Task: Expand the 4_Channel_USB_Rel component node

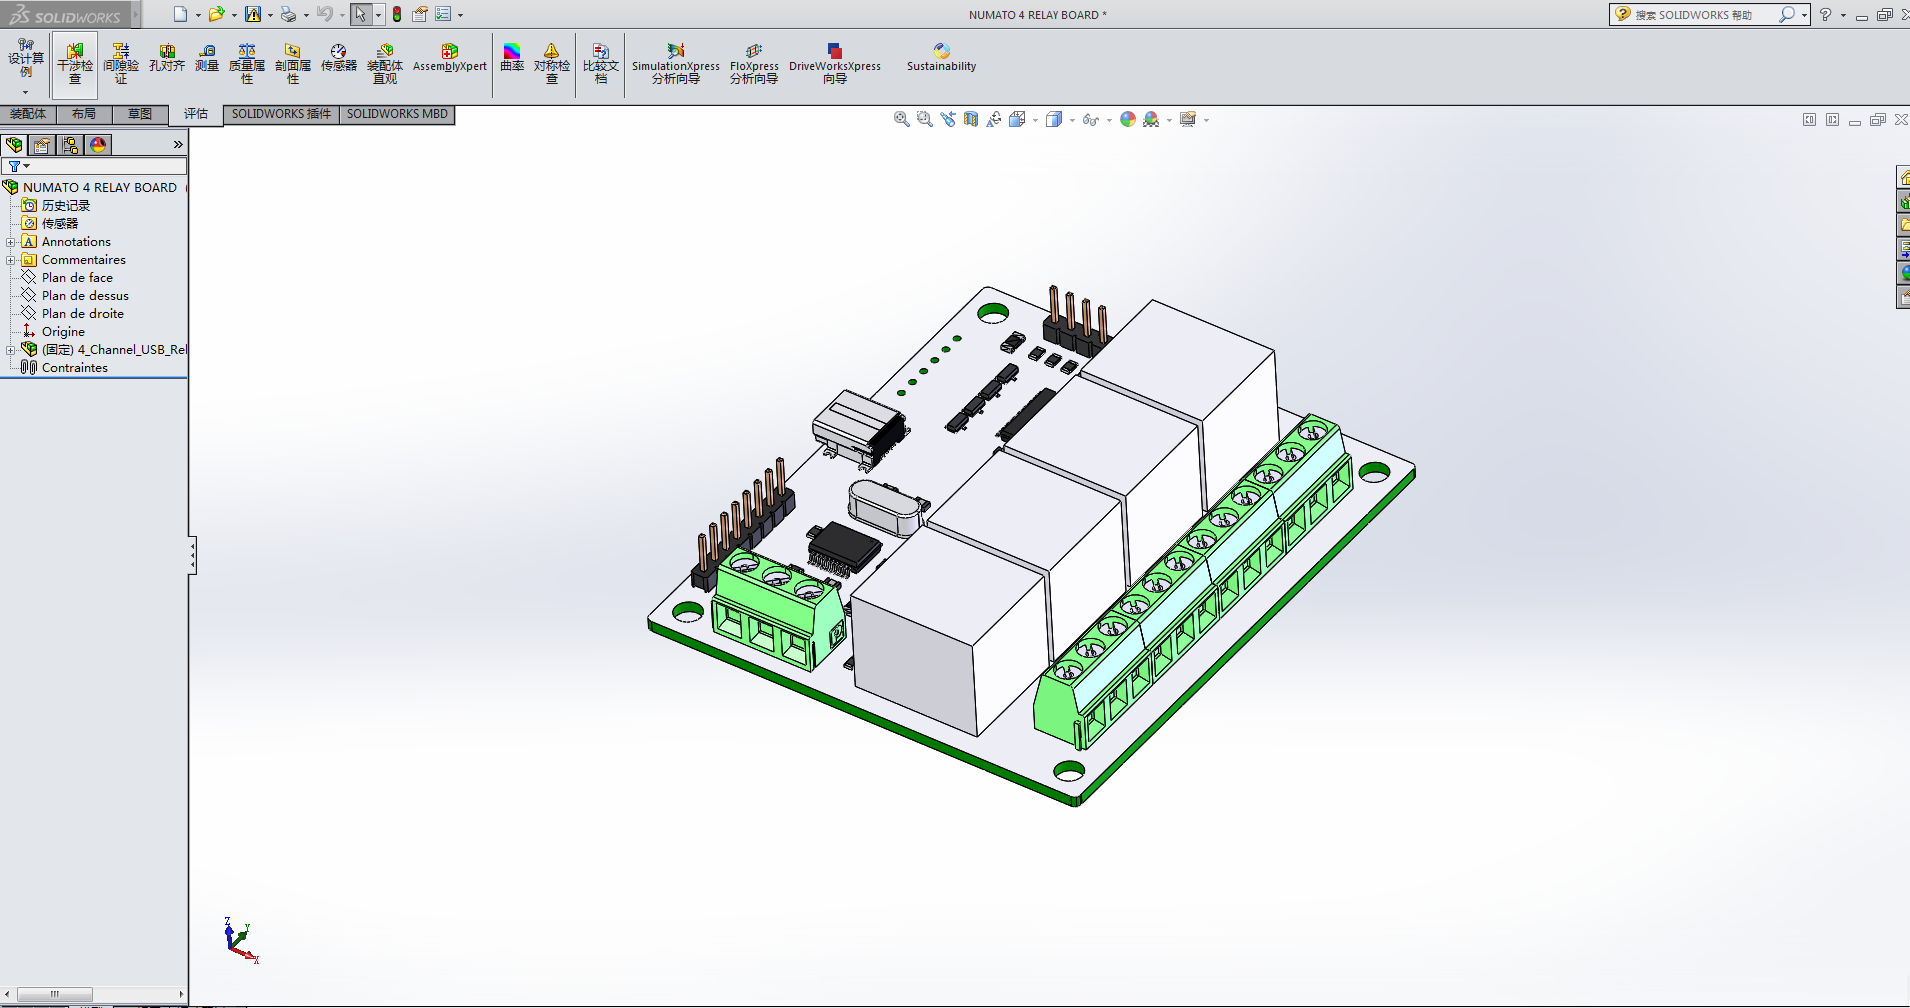Action: [x=11, y=350]
